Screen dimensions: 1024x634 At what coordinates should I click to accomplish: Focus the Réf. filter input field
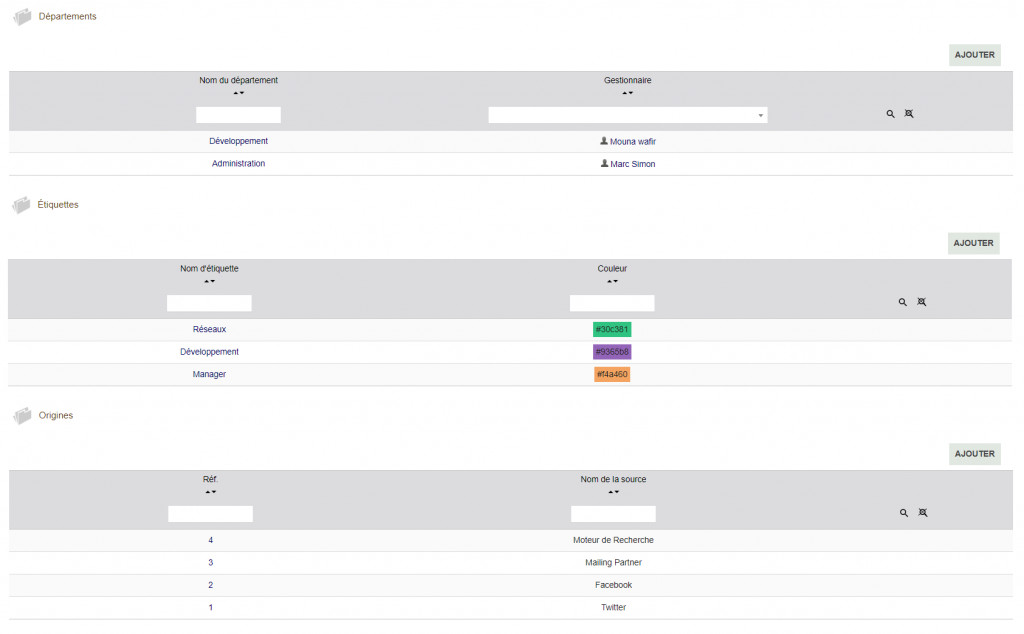pyautogui.click(x=210, y=514)
